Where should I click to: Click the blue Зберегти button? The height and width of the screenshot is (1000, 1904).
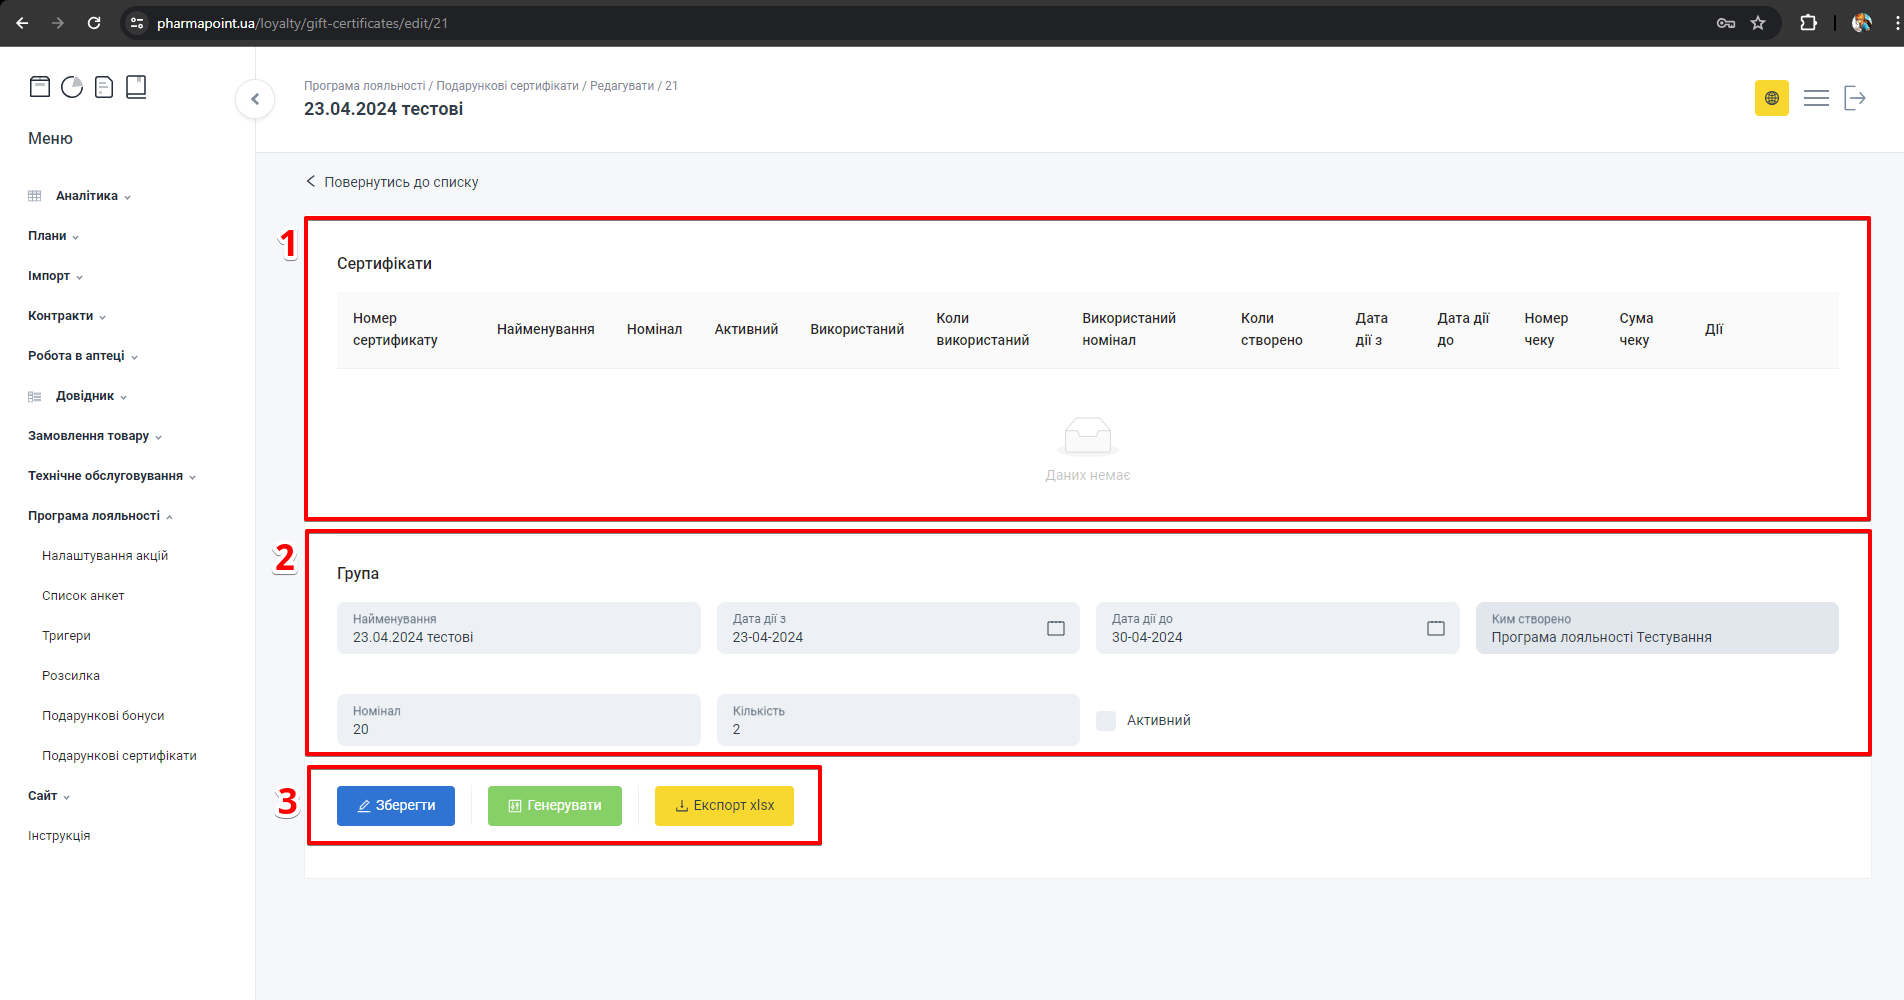[396, 806]
